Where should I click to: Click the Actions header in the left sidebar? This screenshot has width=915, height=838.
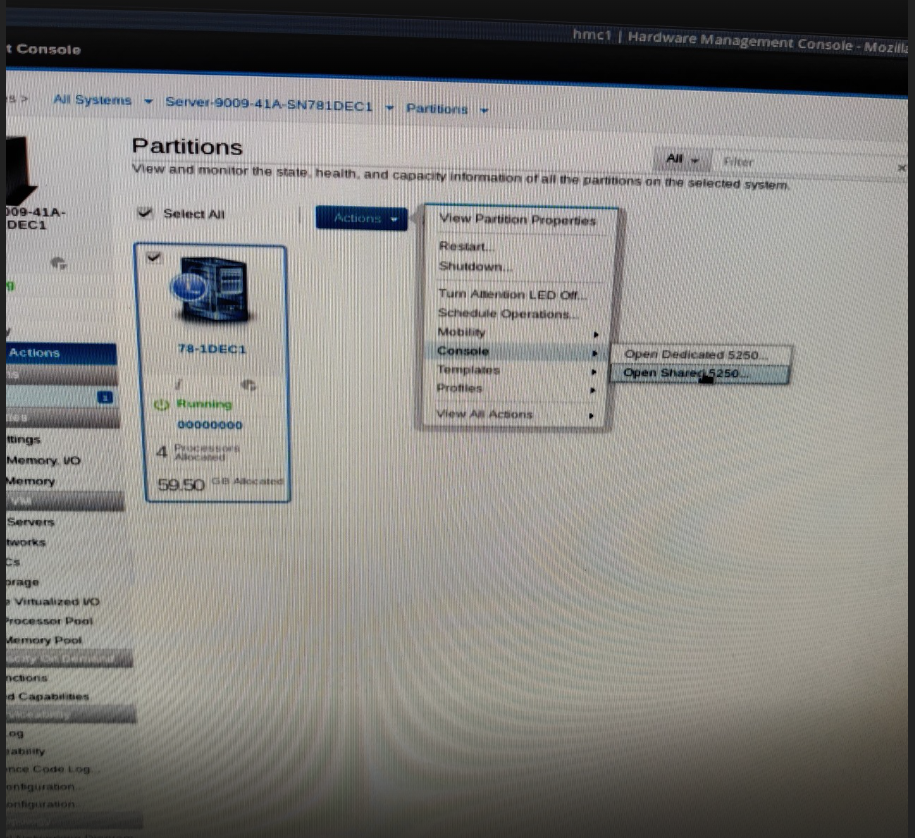[61, 353]
